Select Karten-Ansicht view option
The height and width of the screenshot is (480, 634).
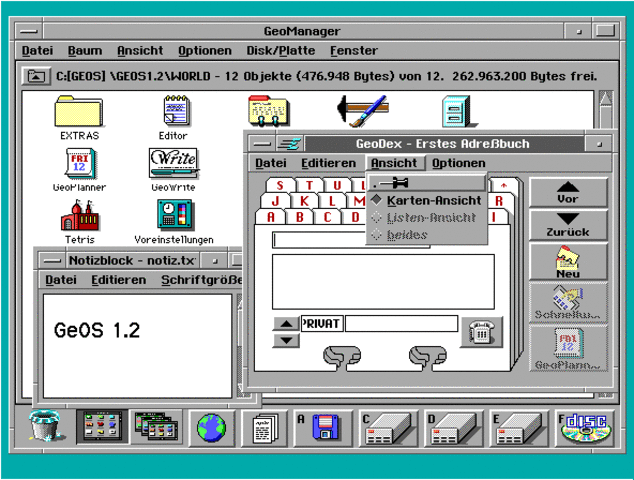[x=427, y=201]
